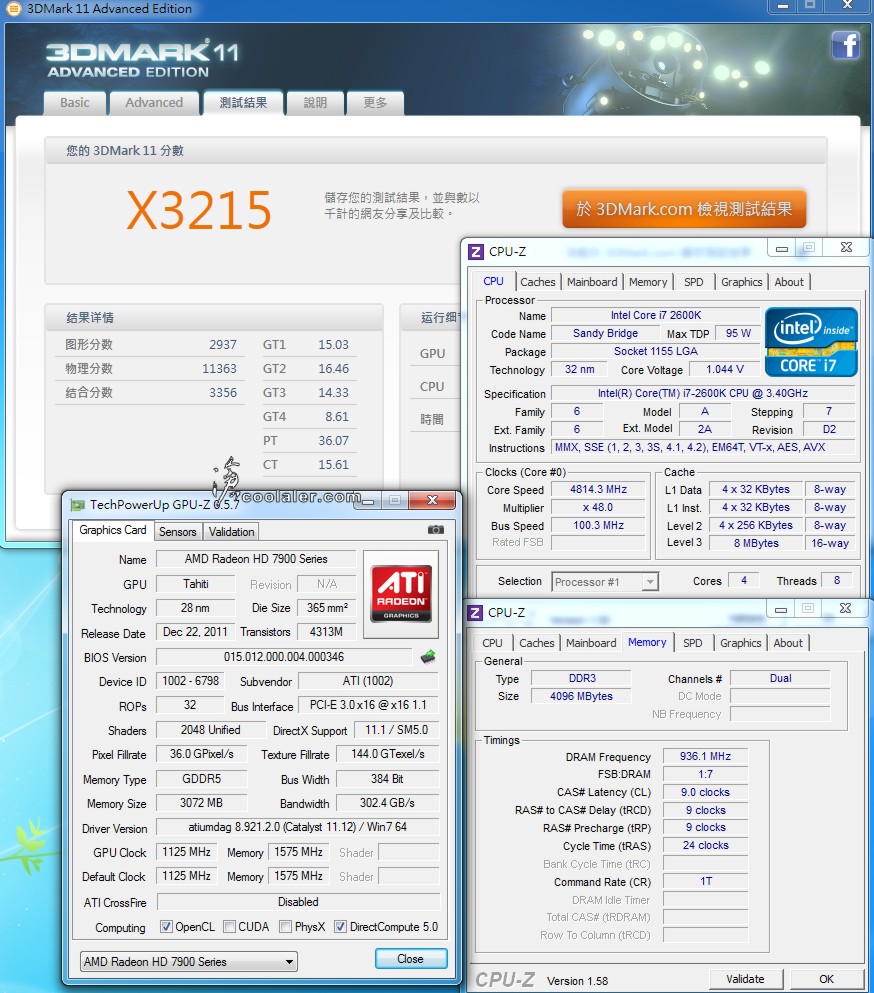This screenshot has width=874, height=993.
Task: Click the Validate button in CPU-Z
Action: [745, 978]
